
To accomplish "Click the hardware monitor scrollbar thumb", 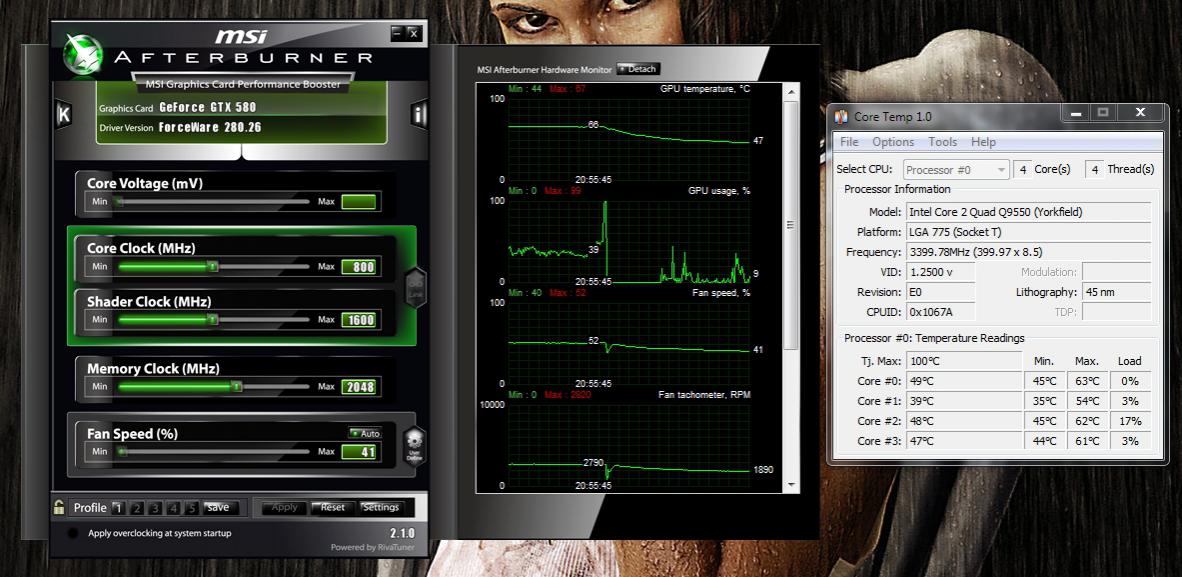I will click(791, 225).
